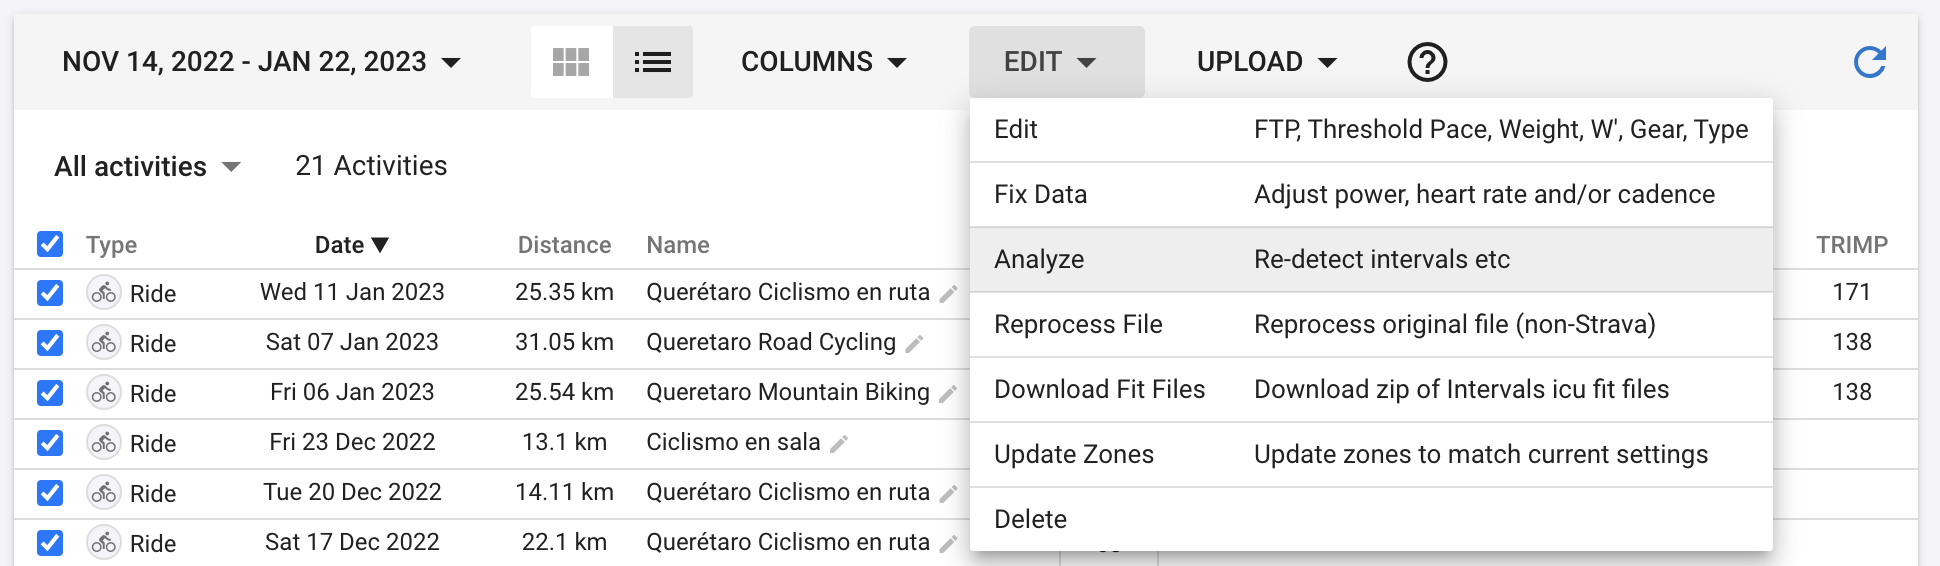This screenshot has height=566, width=1940.
Task: Choose Analyze from the Edit menu
Action: (x=1039, y=259)
